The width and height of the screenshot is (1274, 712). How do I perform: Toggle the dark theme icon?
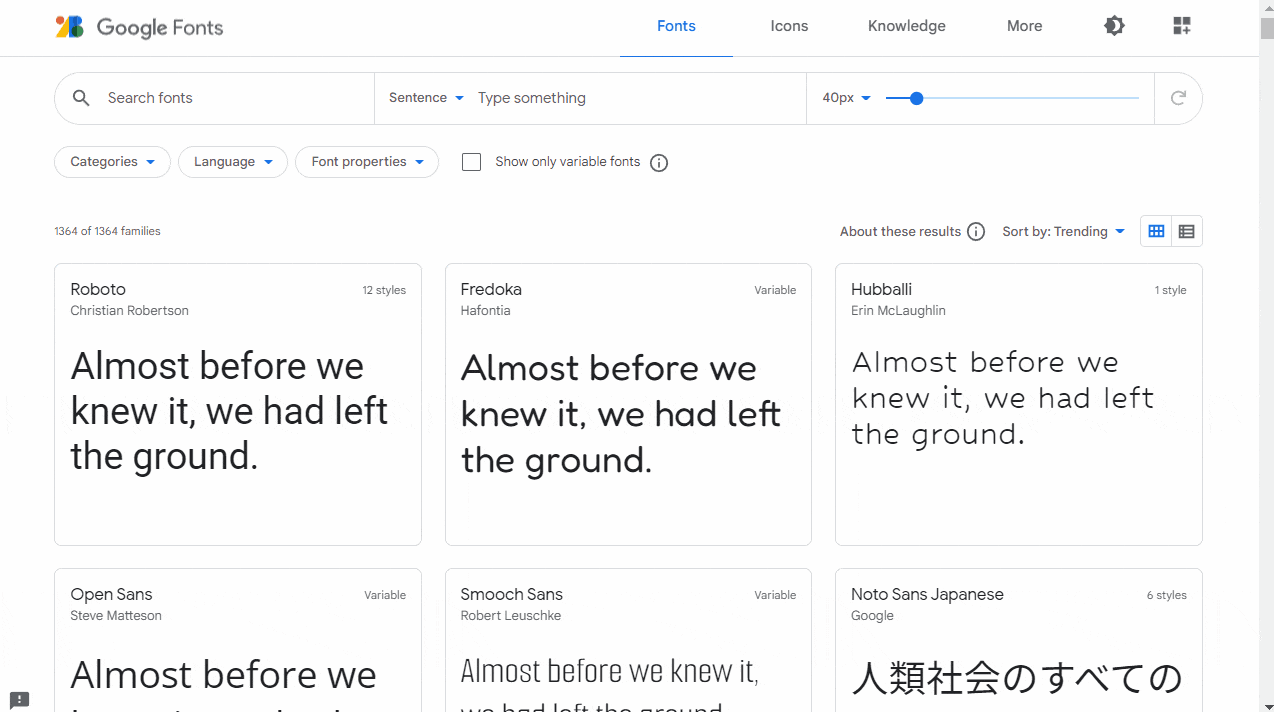(1114, 26)
